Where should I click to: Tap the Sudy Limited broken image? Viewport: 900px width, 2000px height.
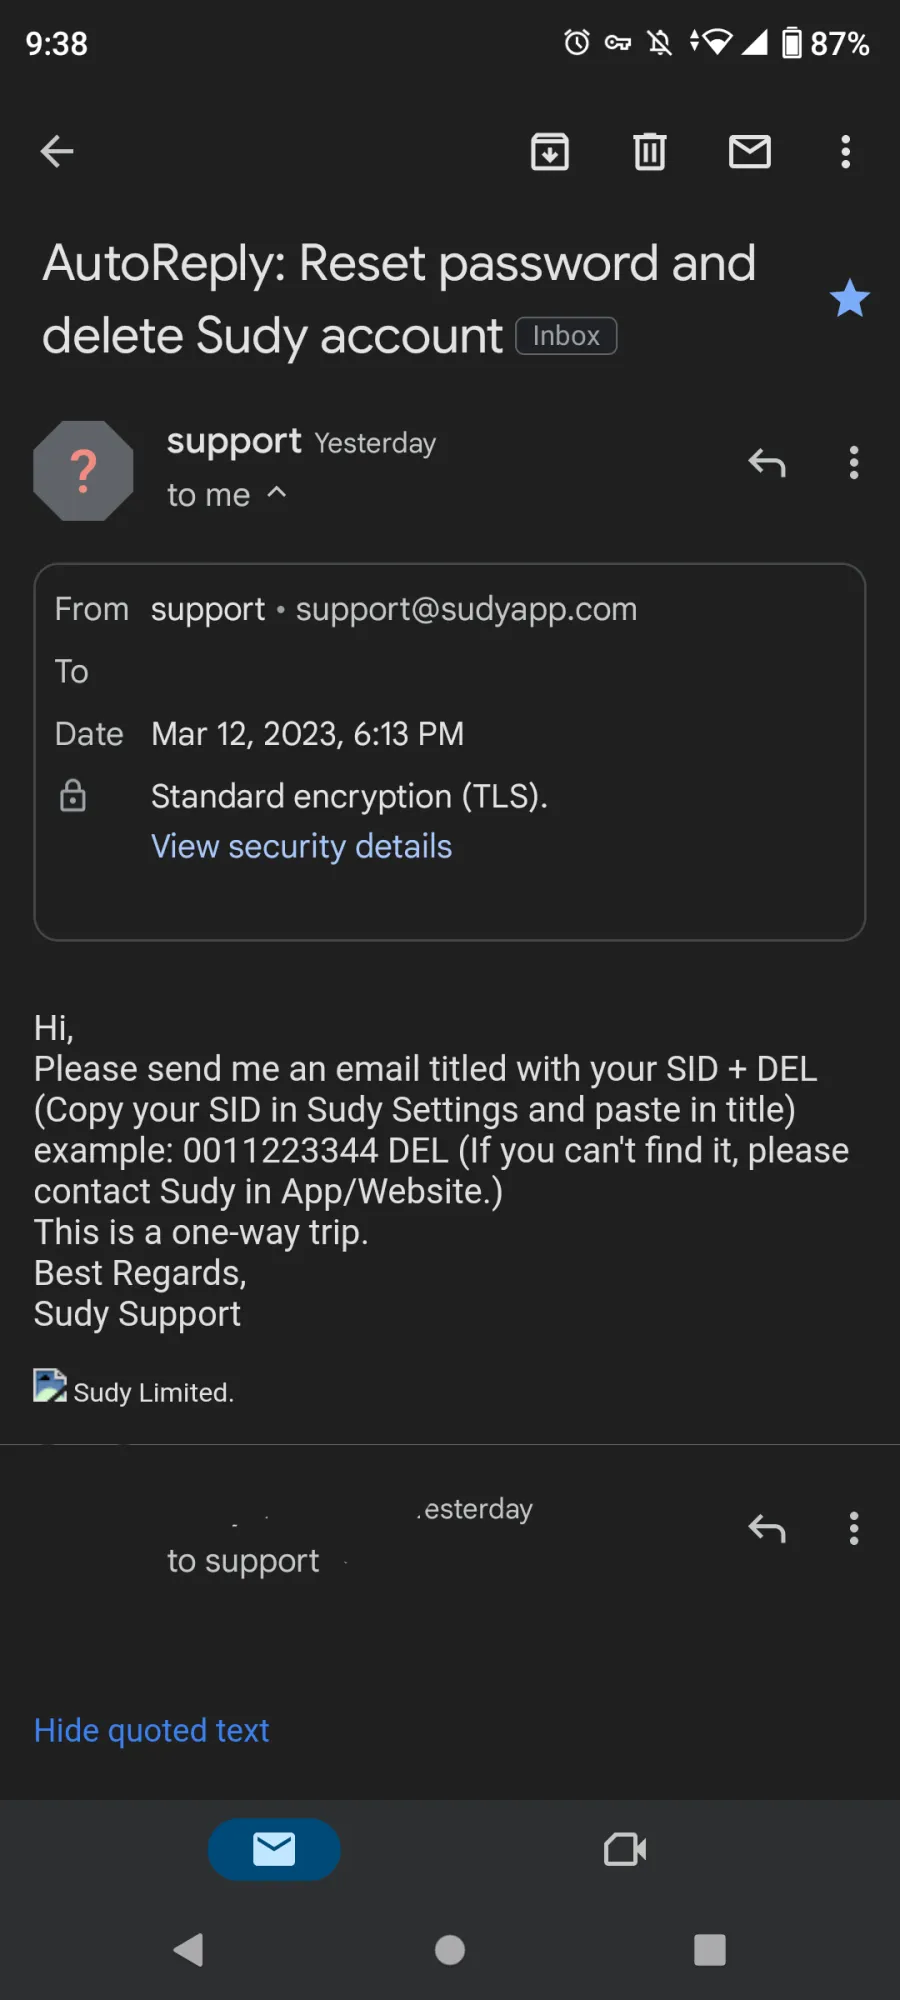tap(50, 1386)
